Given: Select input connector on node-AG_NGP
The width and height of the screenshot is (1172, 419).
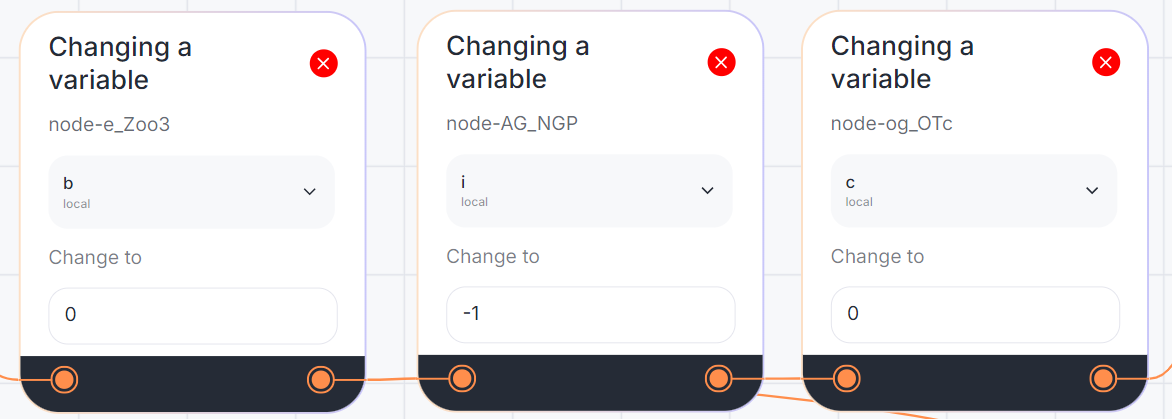Looking at the screenshot, I should pyautogui.click(x=461, y=378).
